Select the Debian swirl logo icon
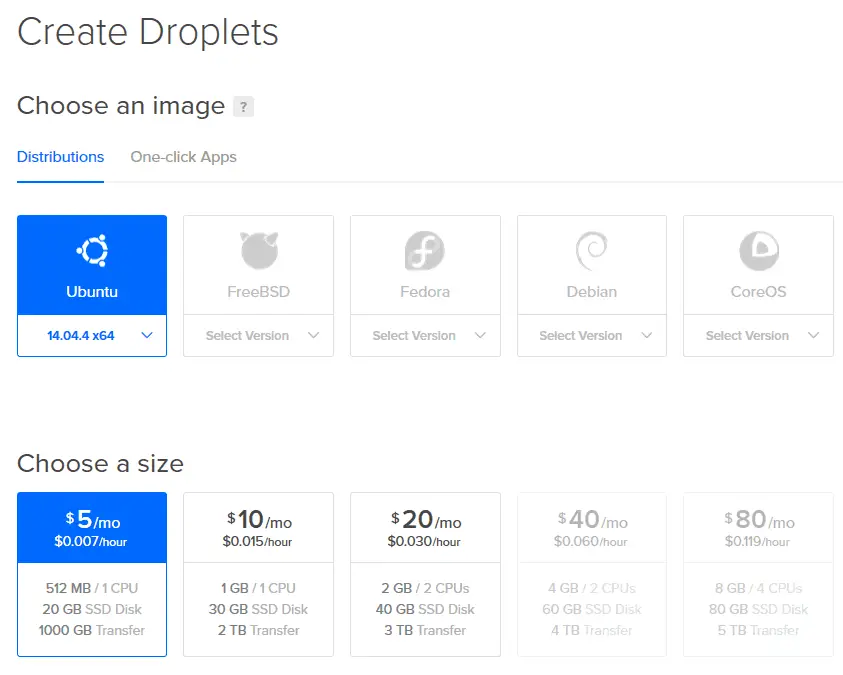The image size is (843, 675). pyautogui.click(x=591, y=250)
